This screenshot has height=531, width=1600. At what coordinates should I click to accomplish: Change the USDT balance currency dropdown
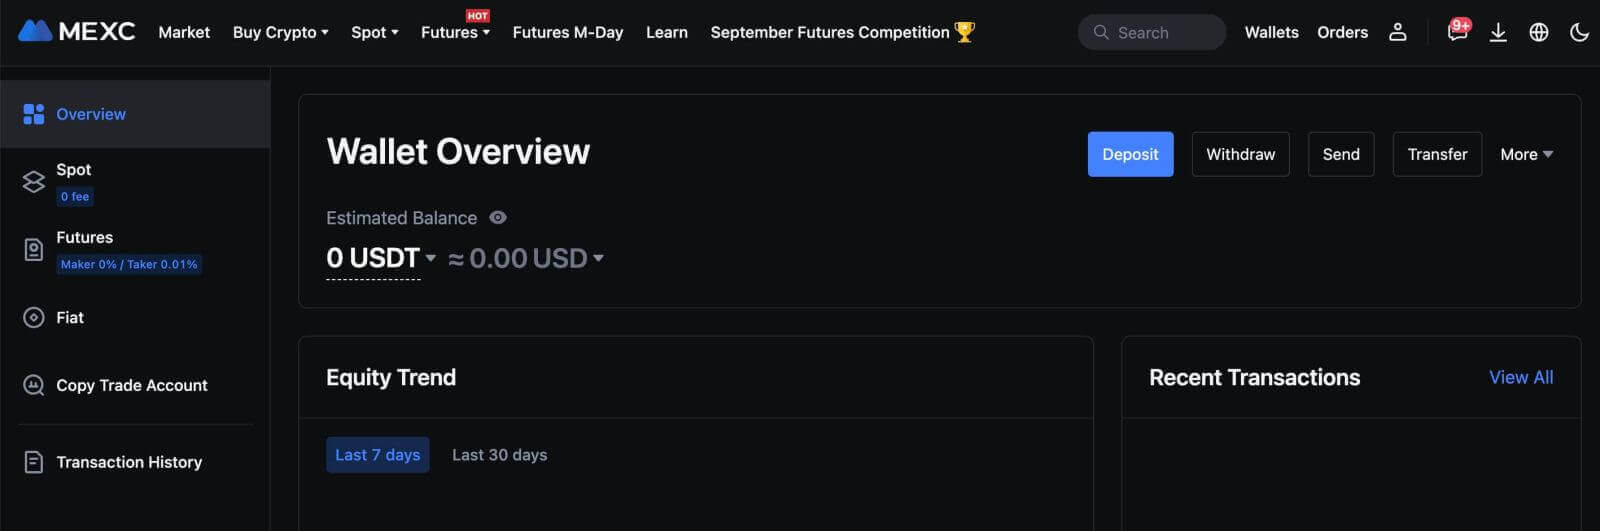pyautogui.click(x=430, y=258)
